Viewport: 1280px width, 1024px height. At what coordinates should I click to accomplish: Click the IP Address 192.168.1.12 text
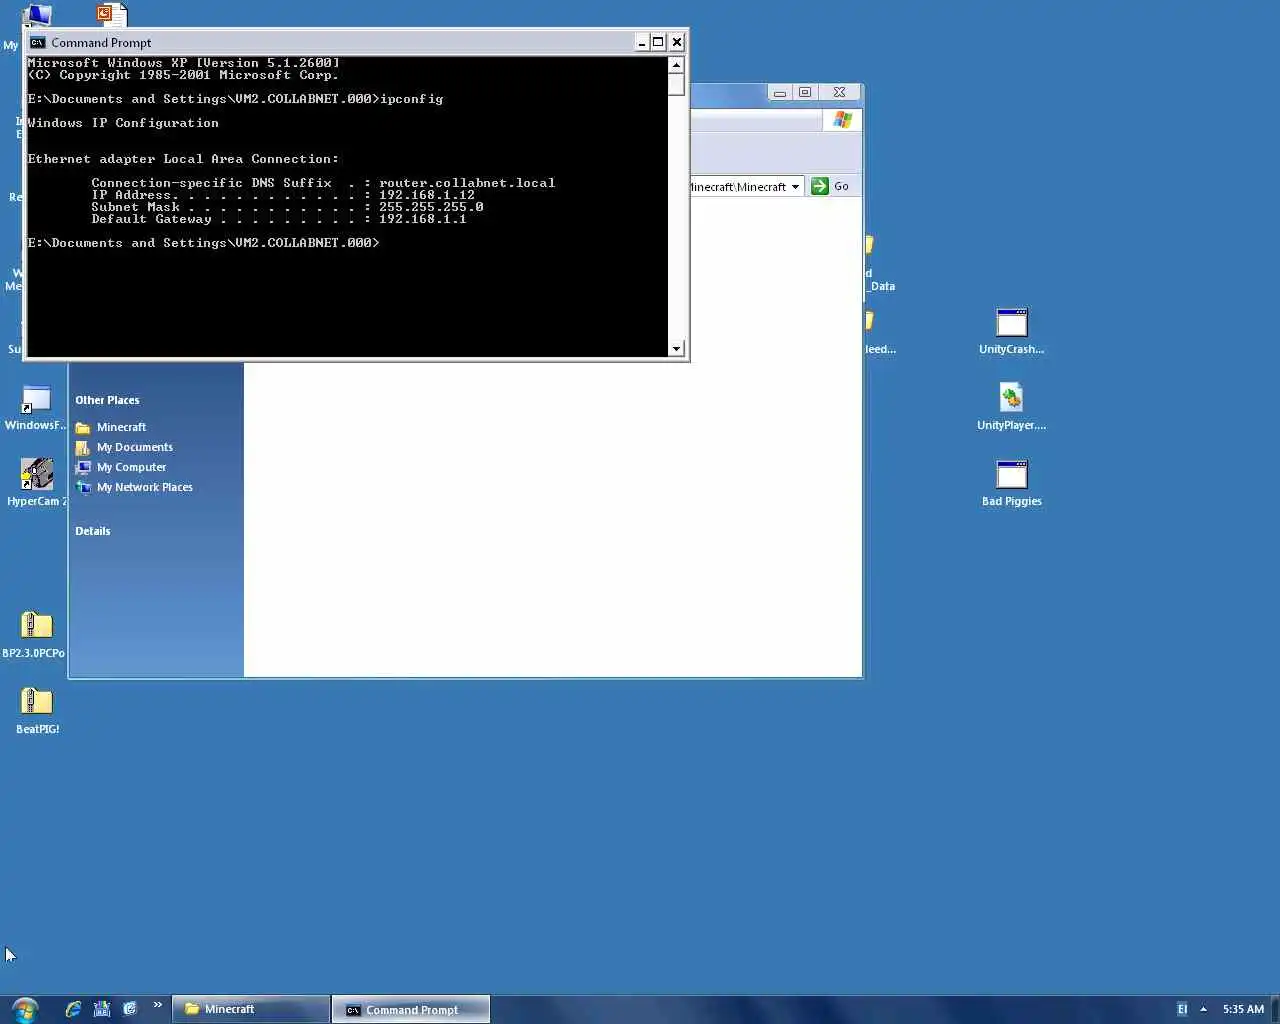pyautogui.click(x=427, y=195)
